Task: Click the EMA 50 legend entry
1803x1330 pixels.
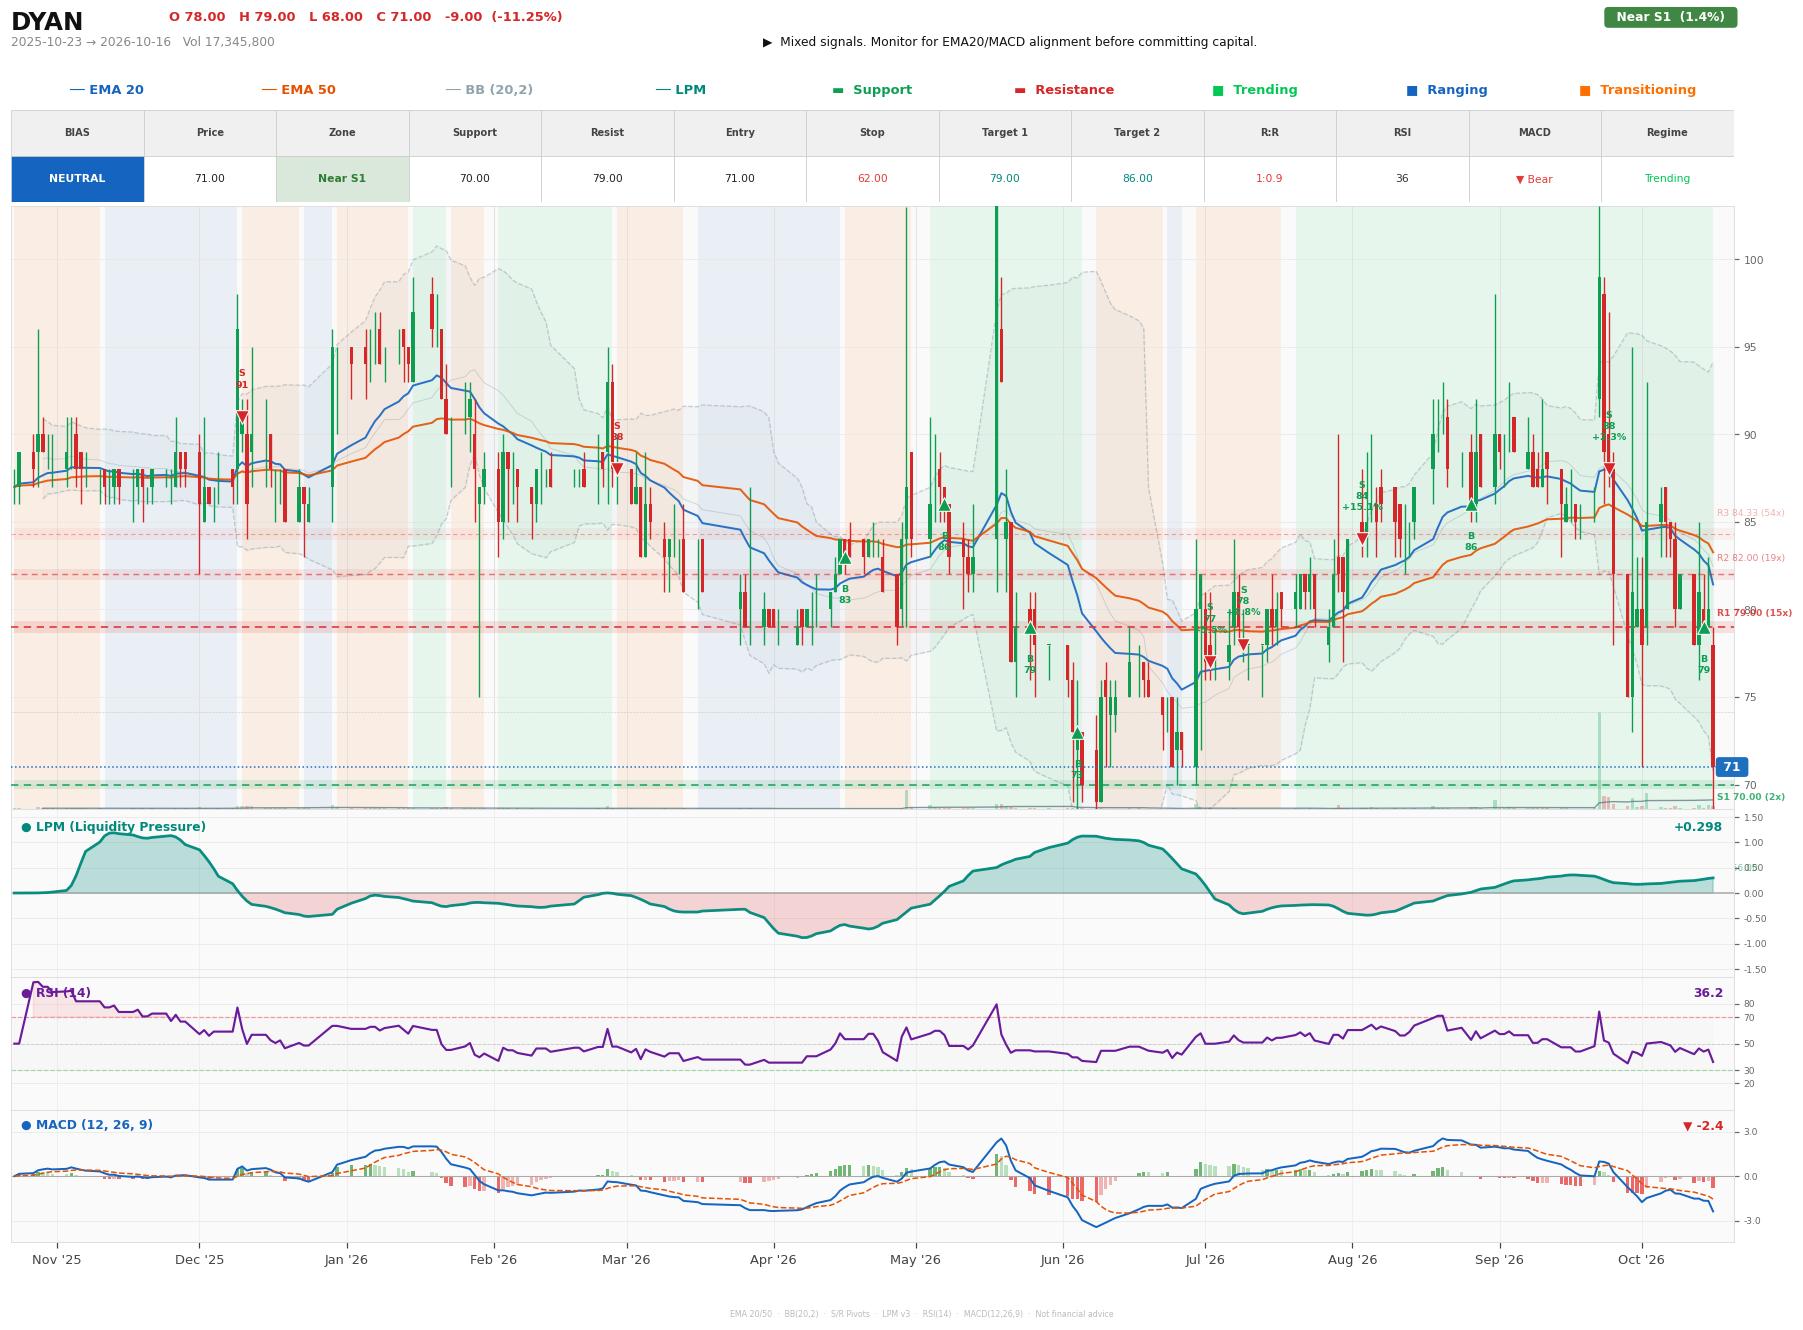Action: [x=298, y=90]
